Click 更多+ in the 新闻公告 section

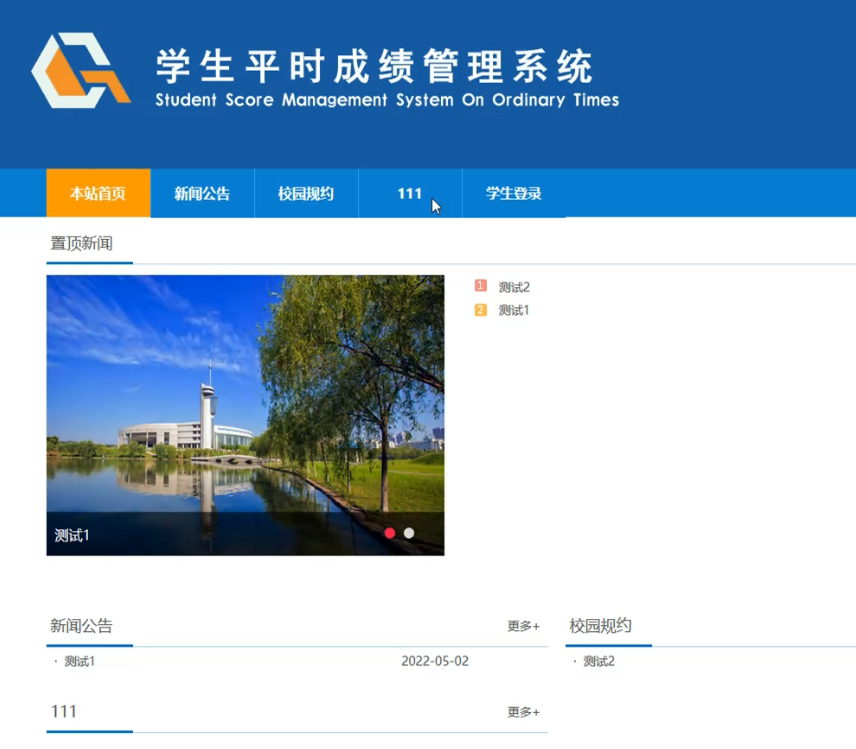pos(523,626)
